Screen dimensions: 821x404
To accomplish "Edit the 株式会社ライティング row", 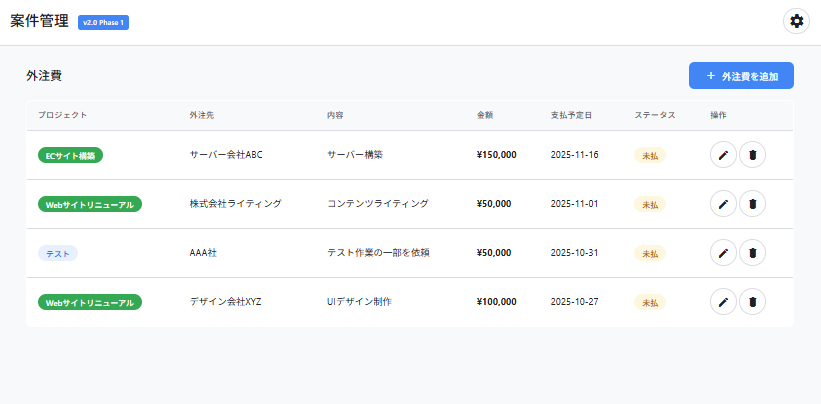I will [x=723, y=204].
